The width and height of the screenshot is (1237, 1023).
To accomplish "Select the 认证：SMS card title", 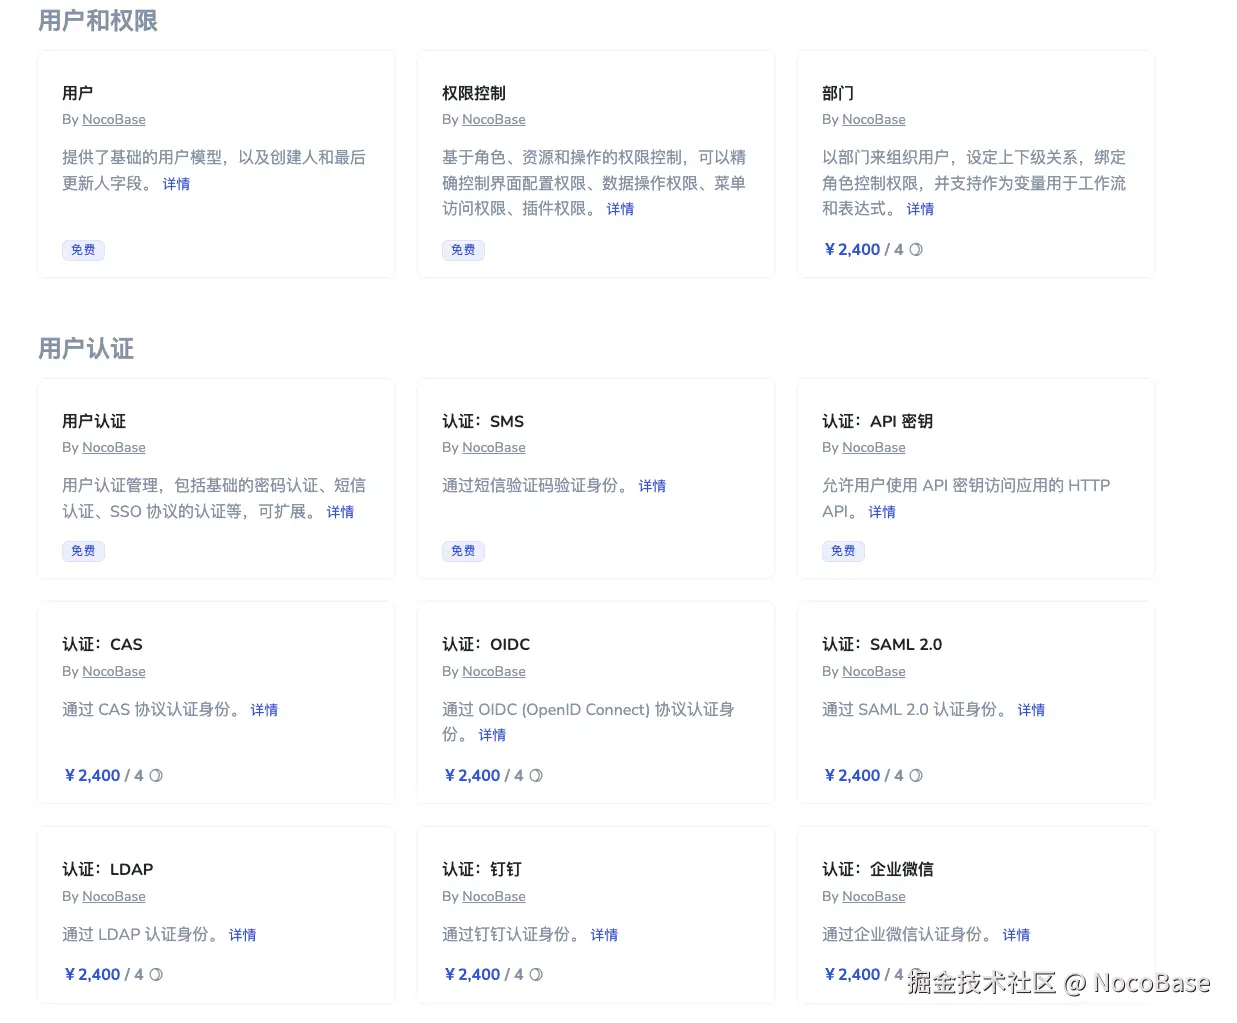I will (483, 421).
